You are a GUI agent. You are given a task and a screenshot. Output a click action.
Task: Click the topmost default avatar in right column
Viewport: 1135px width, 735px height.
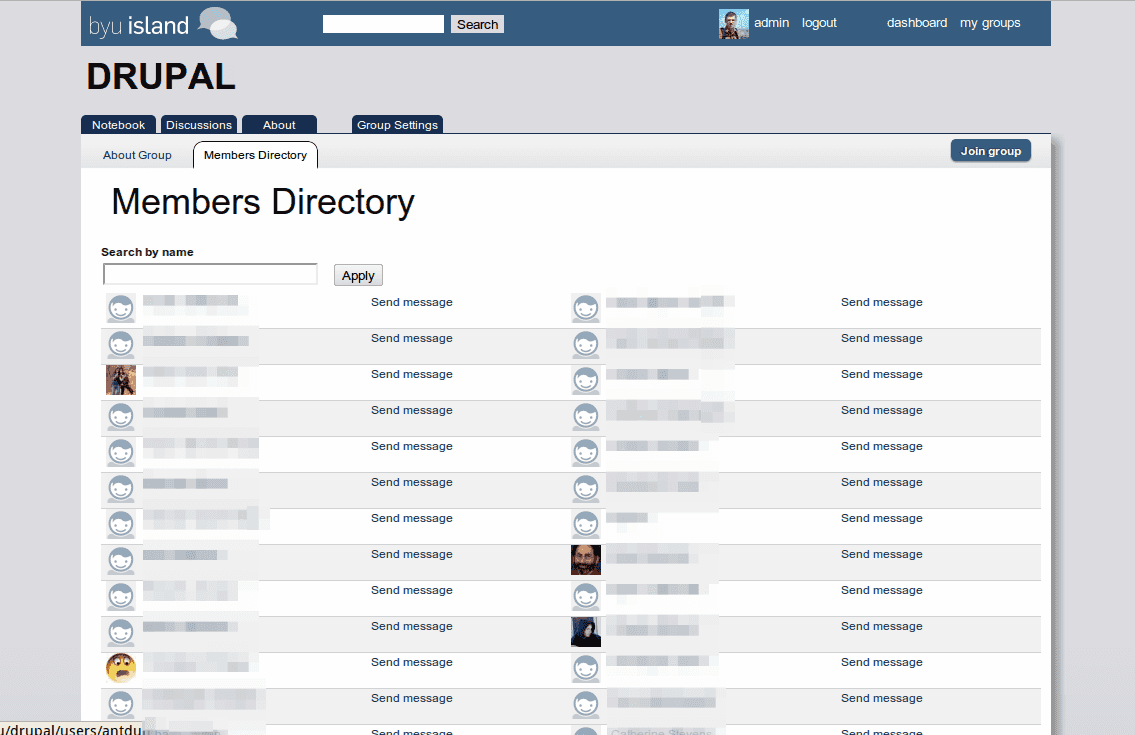click(586, 308)
